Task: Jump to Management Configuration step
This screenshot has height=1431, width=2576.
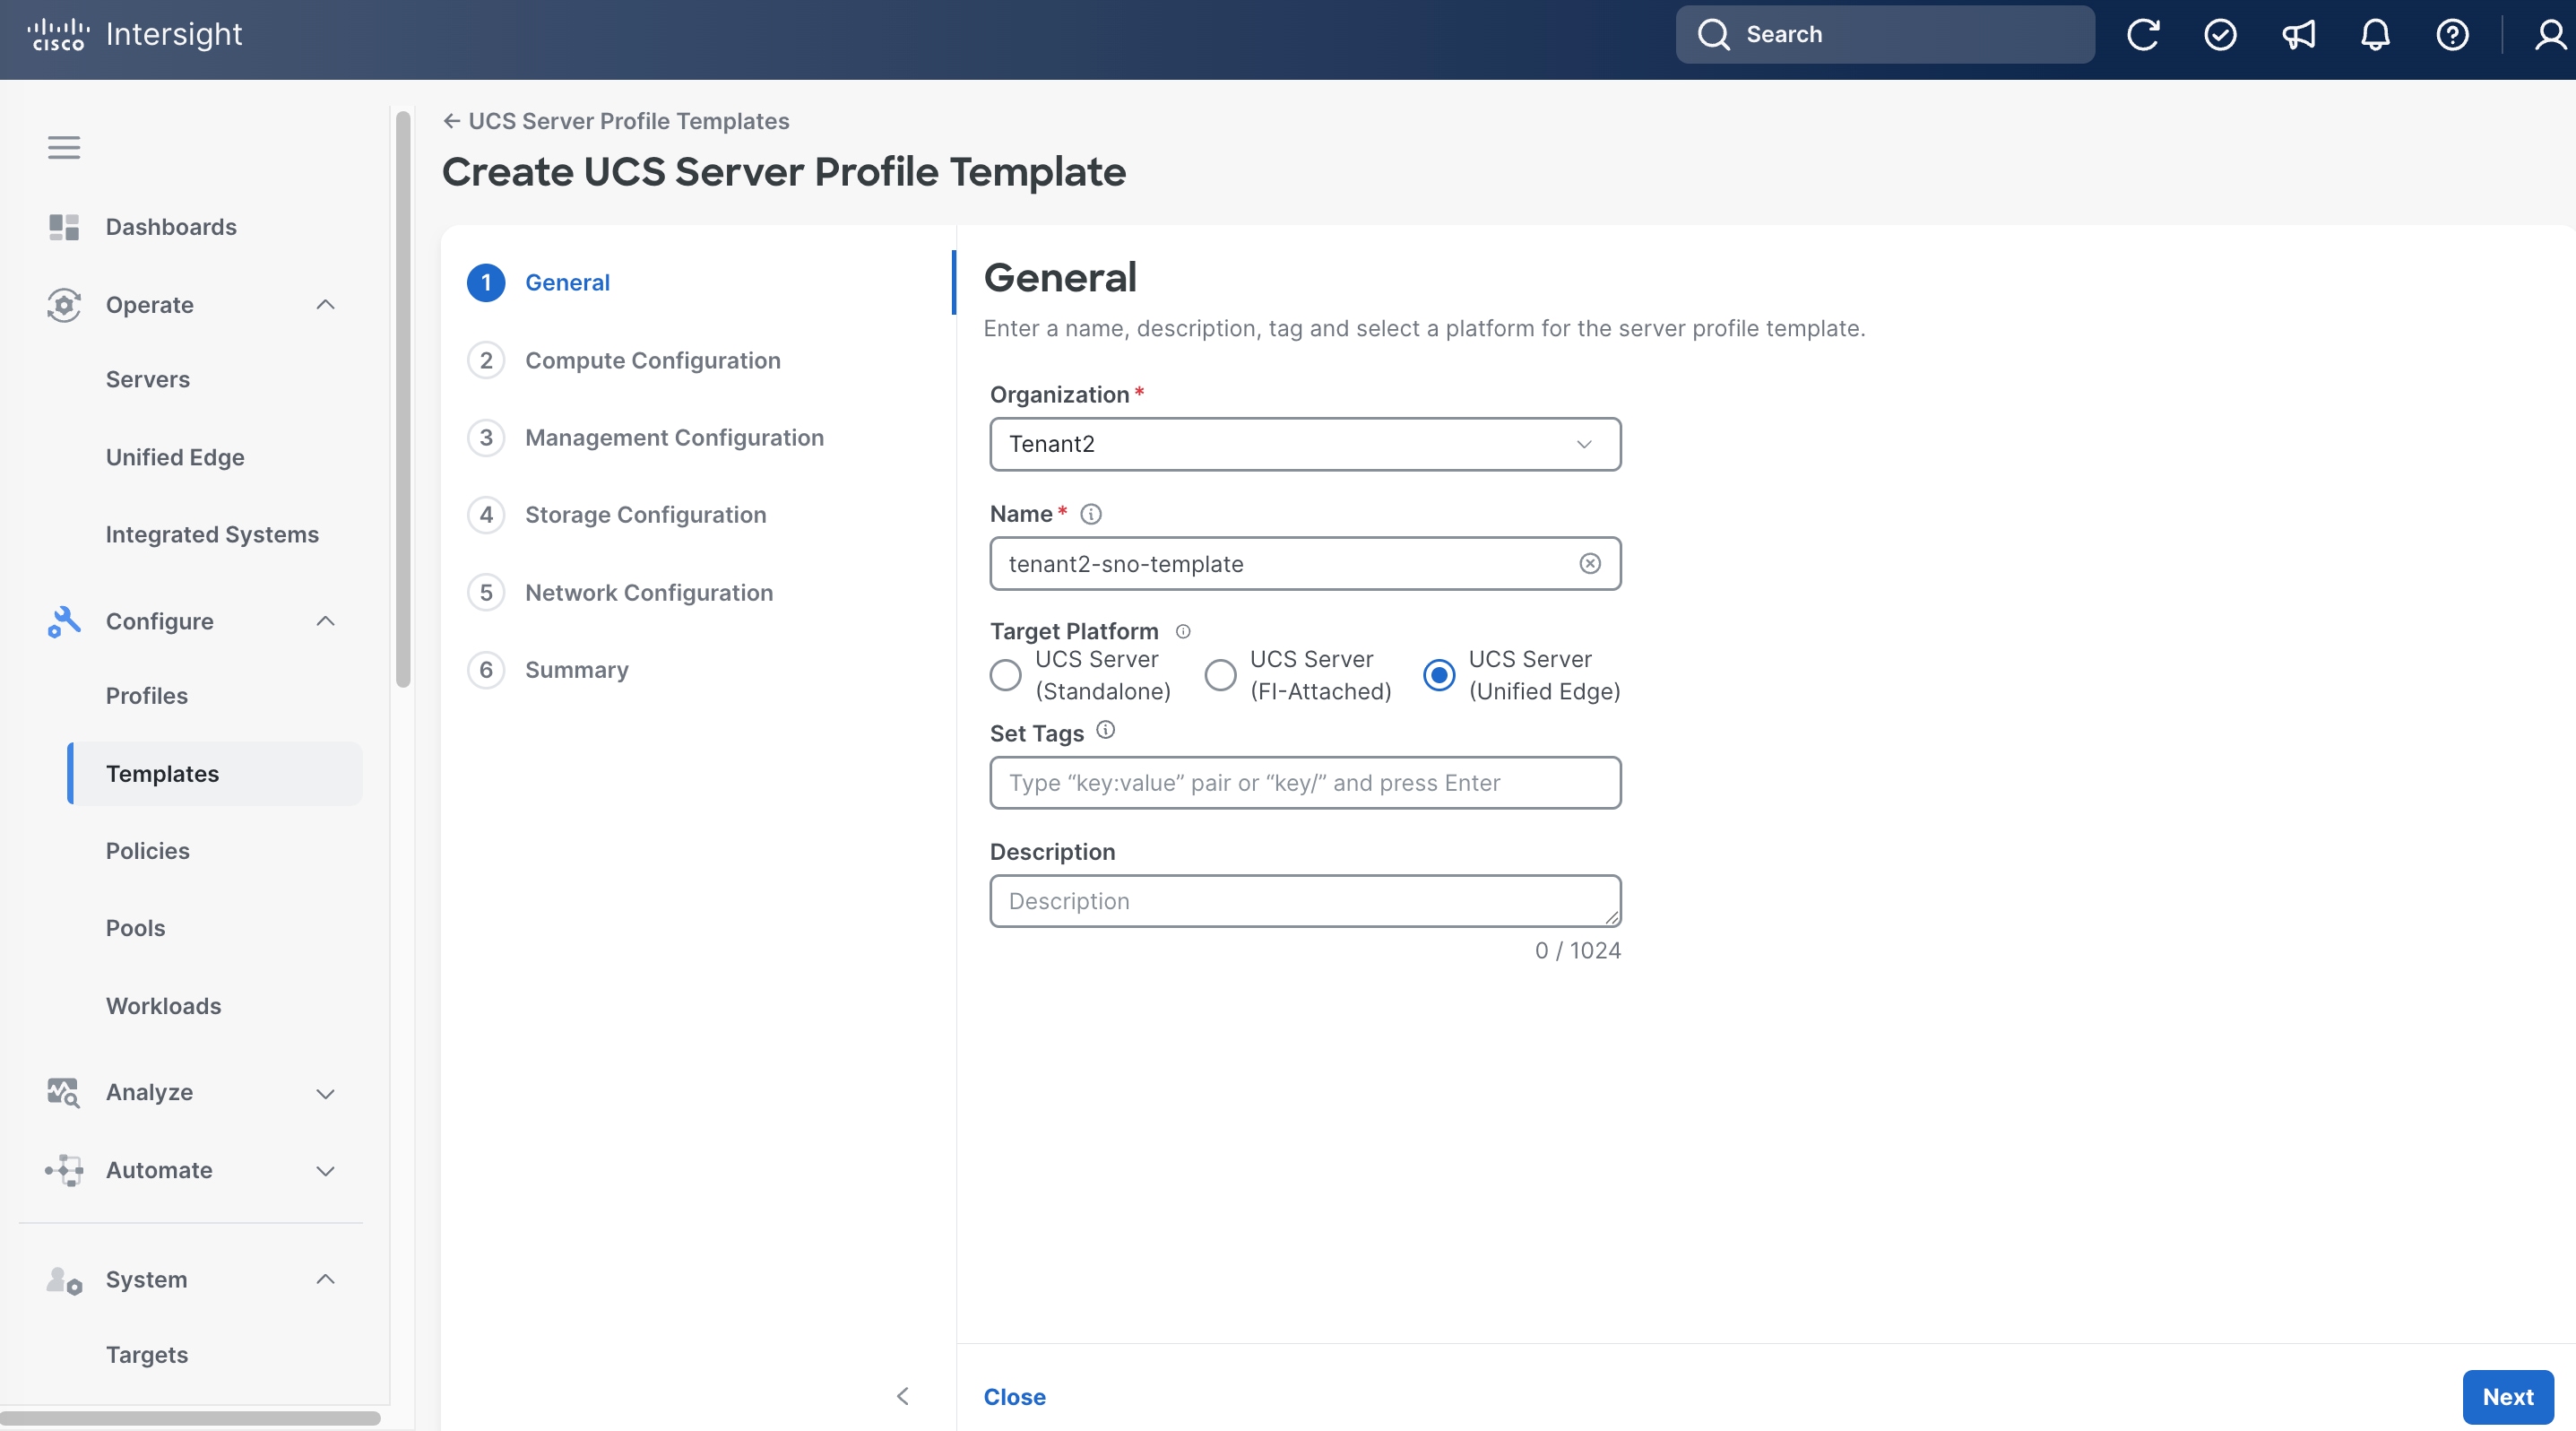Action: [674, 437]
